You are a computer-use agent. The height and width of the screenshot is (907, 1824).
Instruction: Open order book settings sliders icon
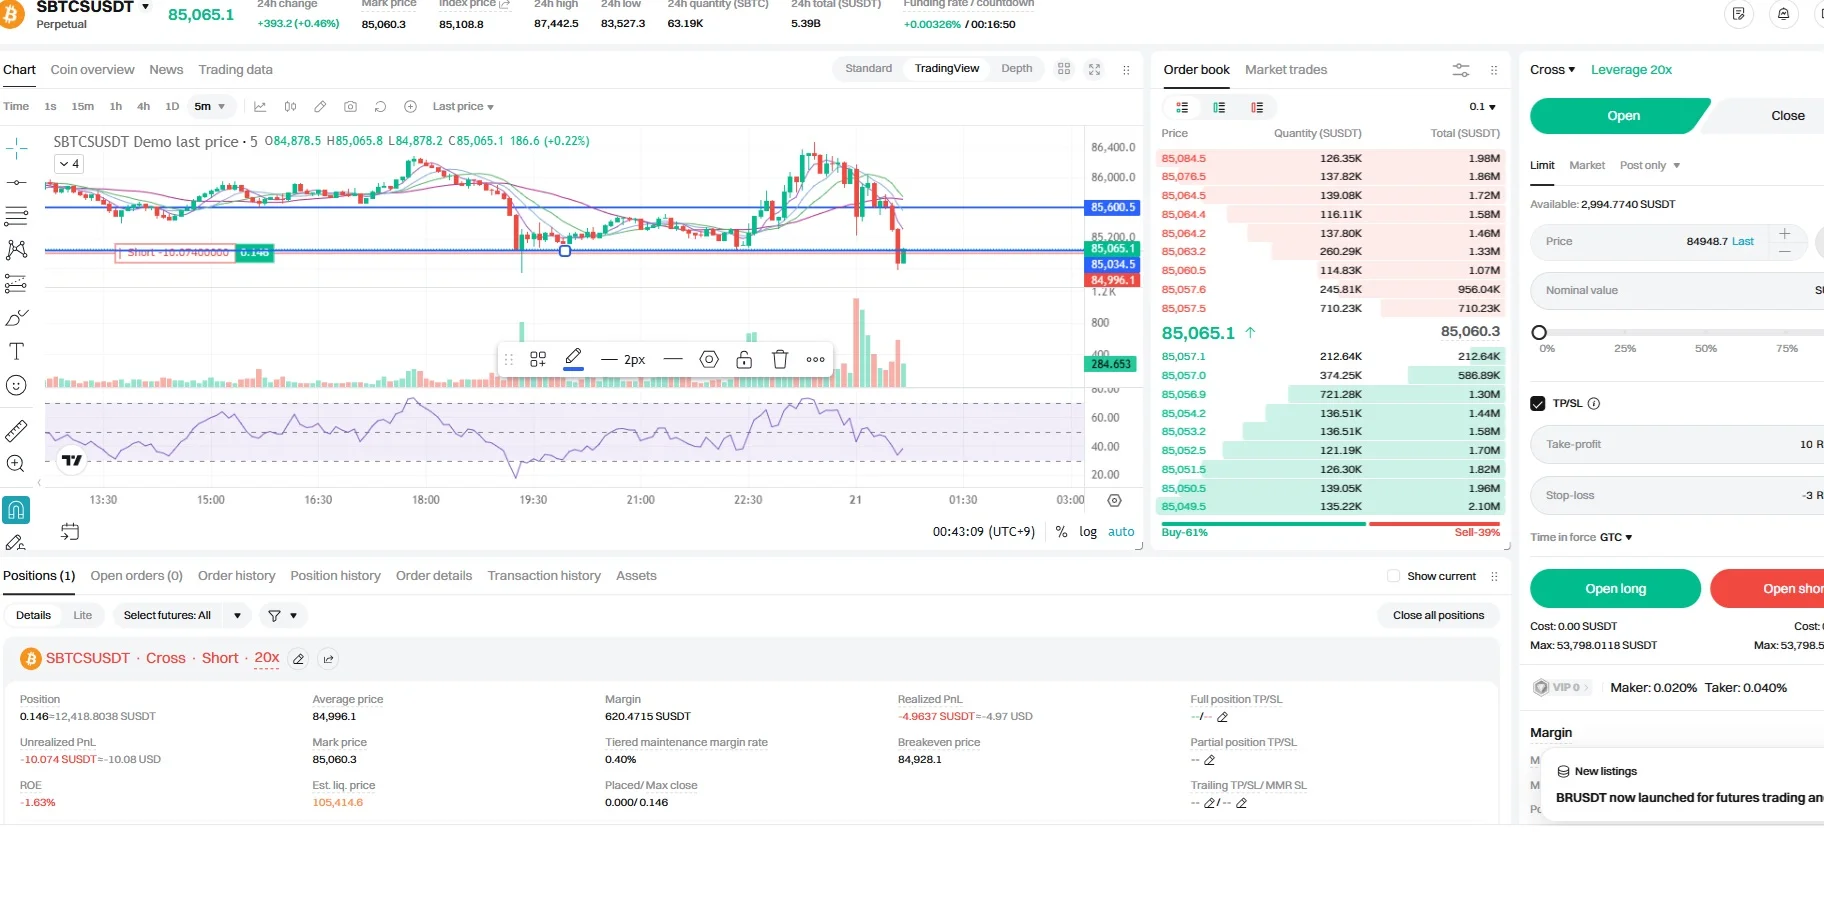click(x=1461, y=70)
